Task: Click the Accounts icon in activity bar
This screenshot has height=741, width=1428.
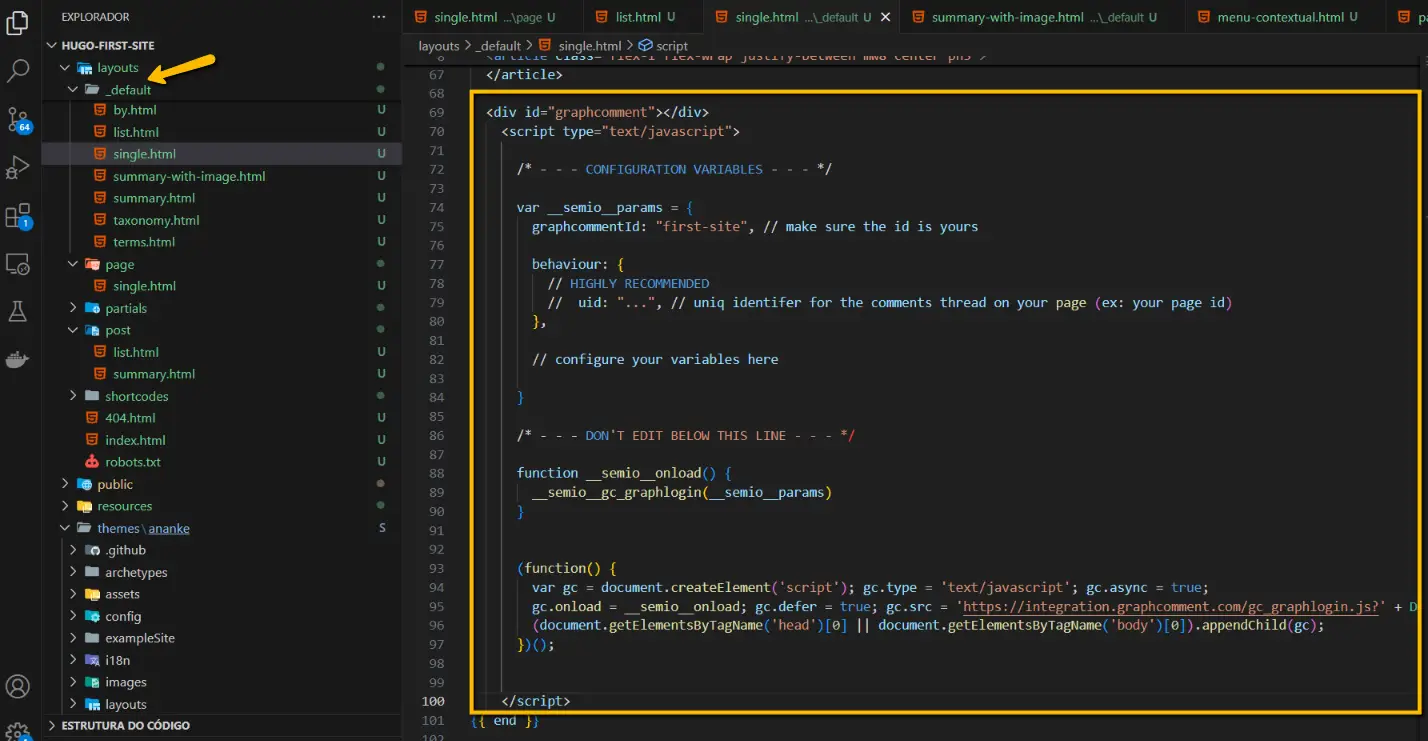Action: (x=19, y=686)
